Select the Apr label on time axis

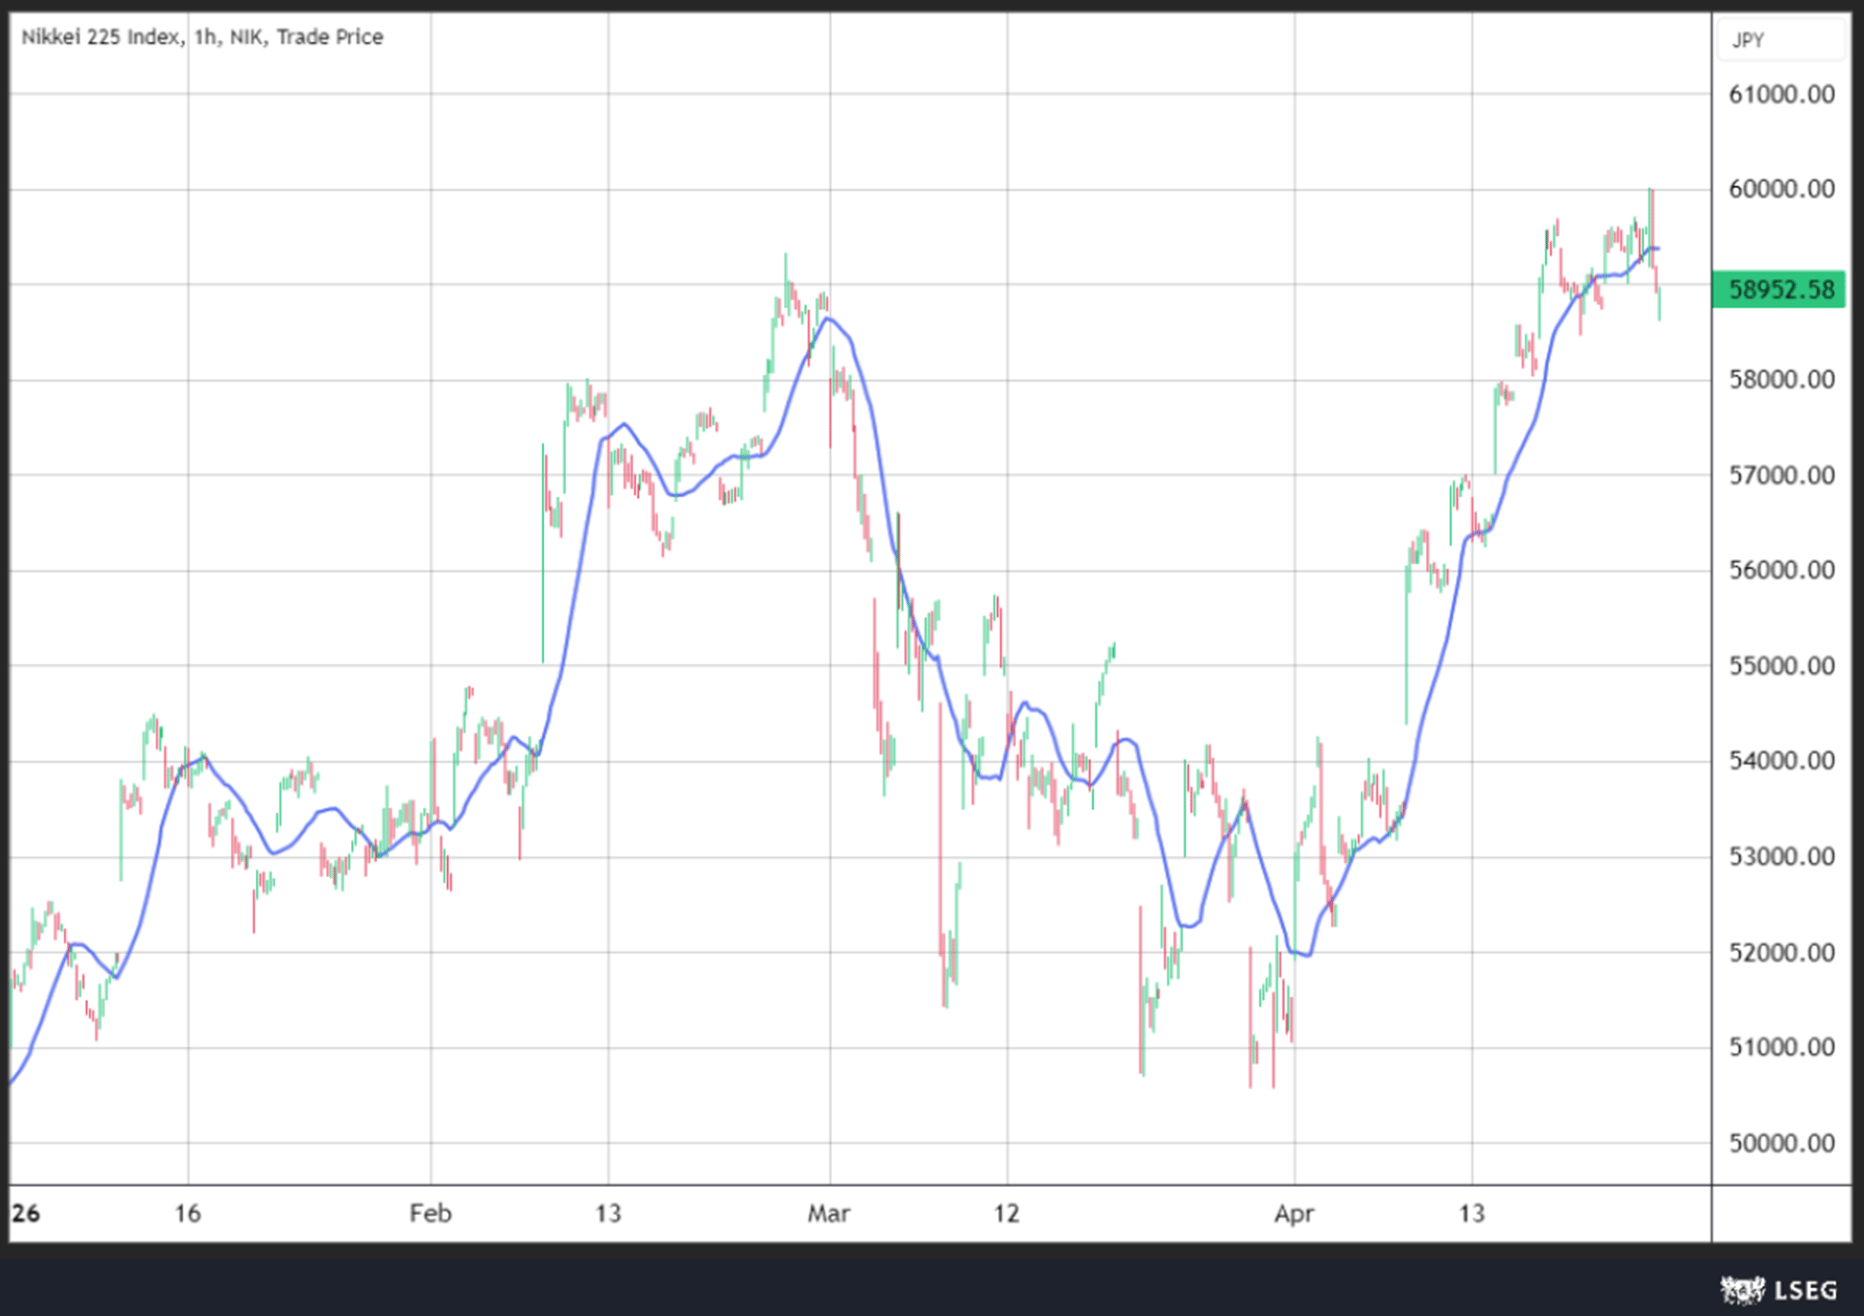[x=1294, y=1214]
